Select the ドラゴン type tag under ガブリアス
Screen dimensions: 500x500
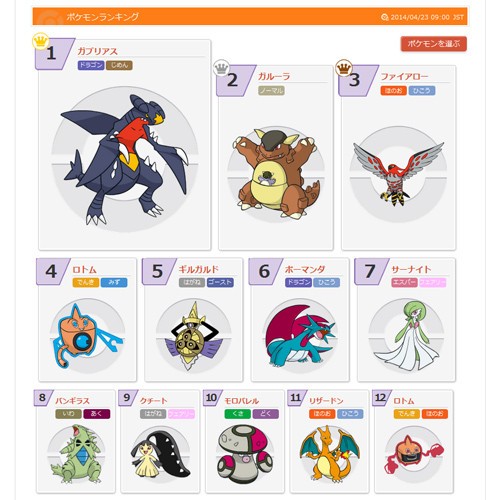click(91, 65)
